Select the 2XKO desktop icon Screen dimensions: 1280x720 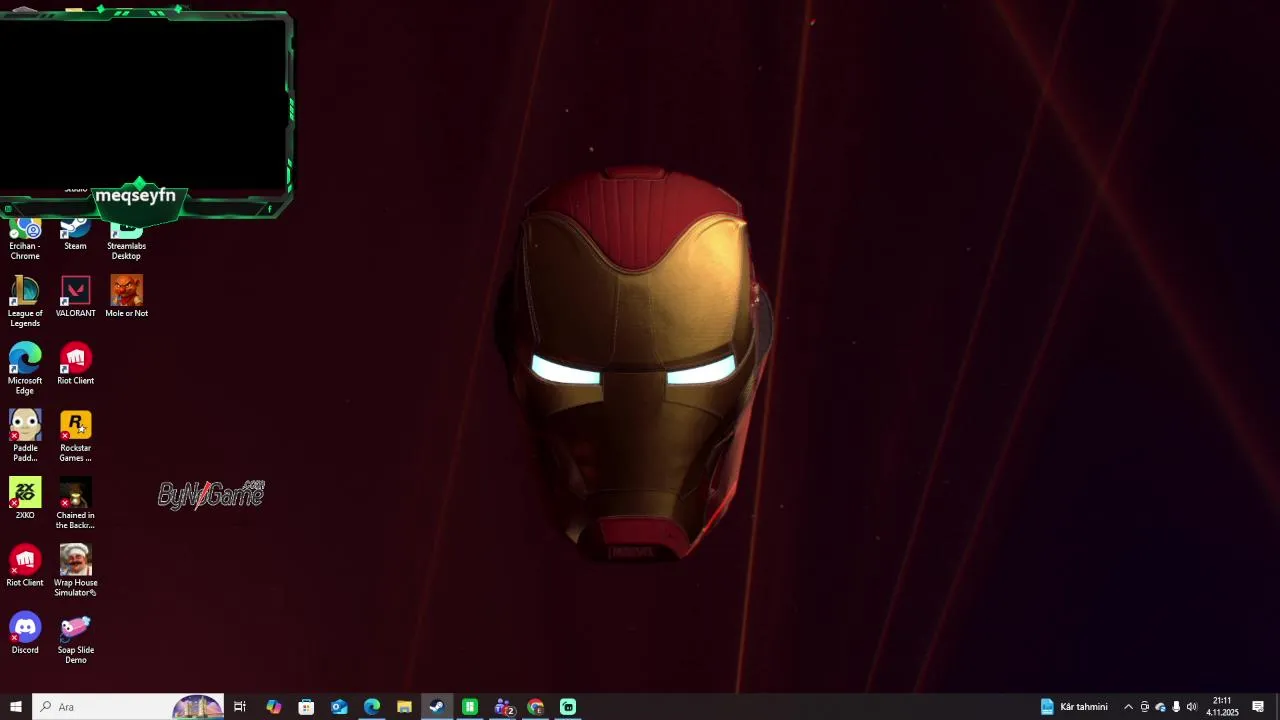[25, 498]
